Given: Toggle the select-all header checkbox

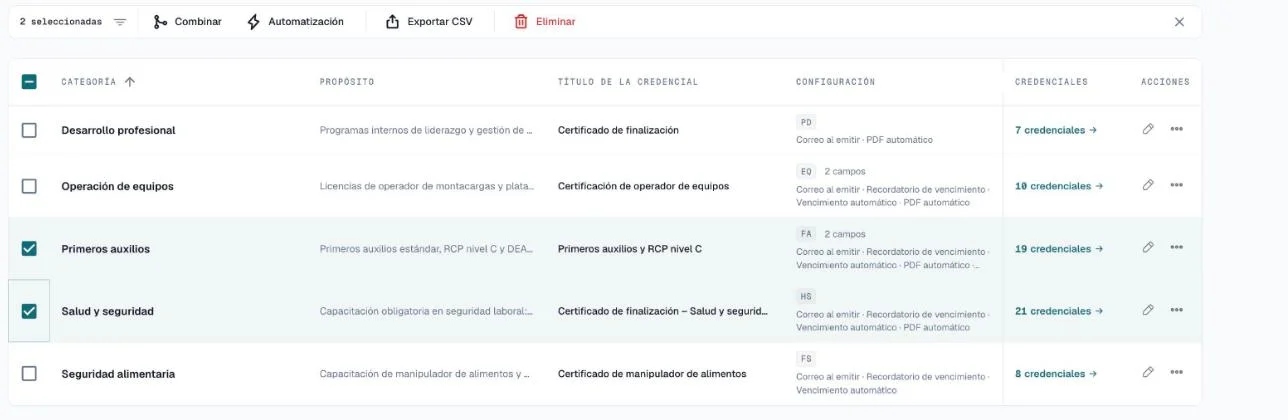Looking at the screenshot, I should (x=29, y=82).
